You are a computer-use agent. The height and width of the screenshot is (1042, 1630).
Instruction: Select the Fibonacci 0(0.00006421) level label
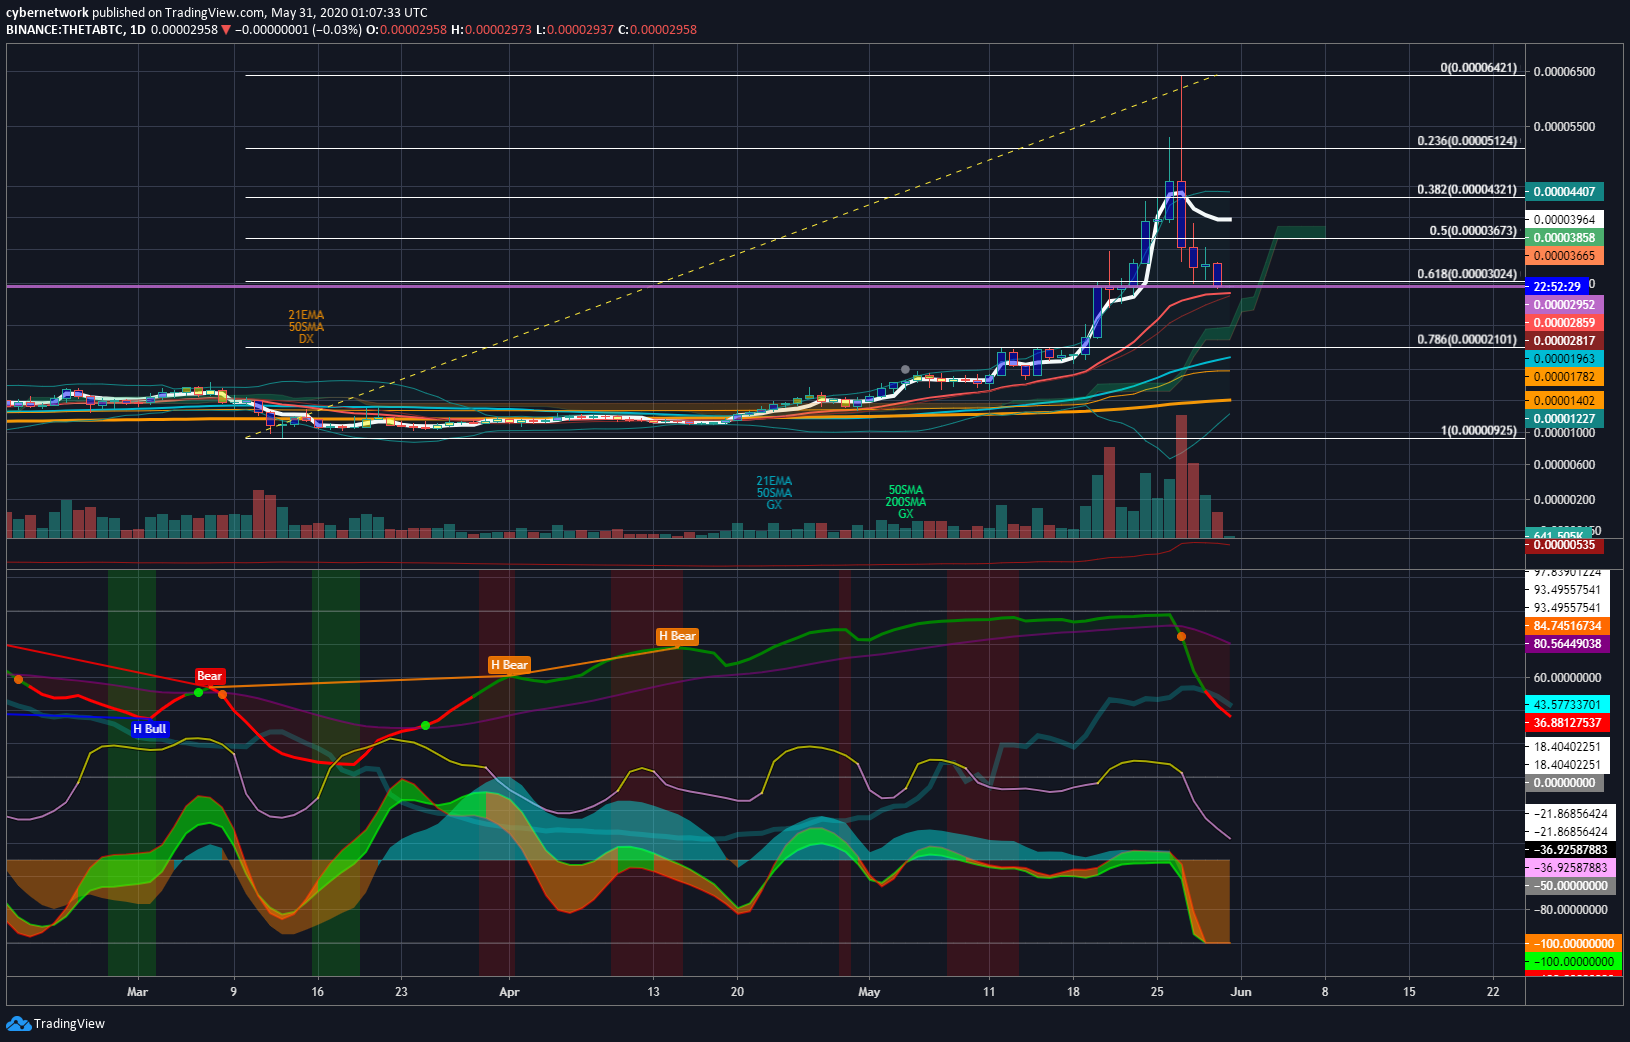(x=1478, y=68)
